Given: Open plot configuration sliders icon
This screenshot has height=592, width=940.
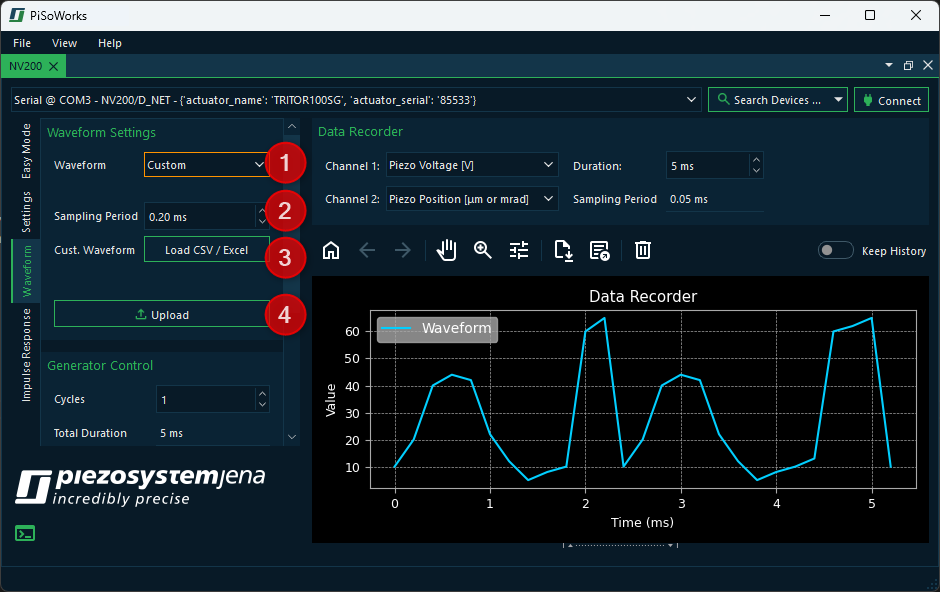Looking at the screenshot, I should pos(519,250).
